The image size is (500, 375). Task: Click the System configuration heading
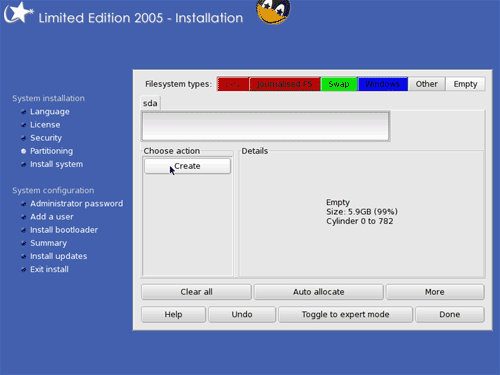click(x=53, y=190)
